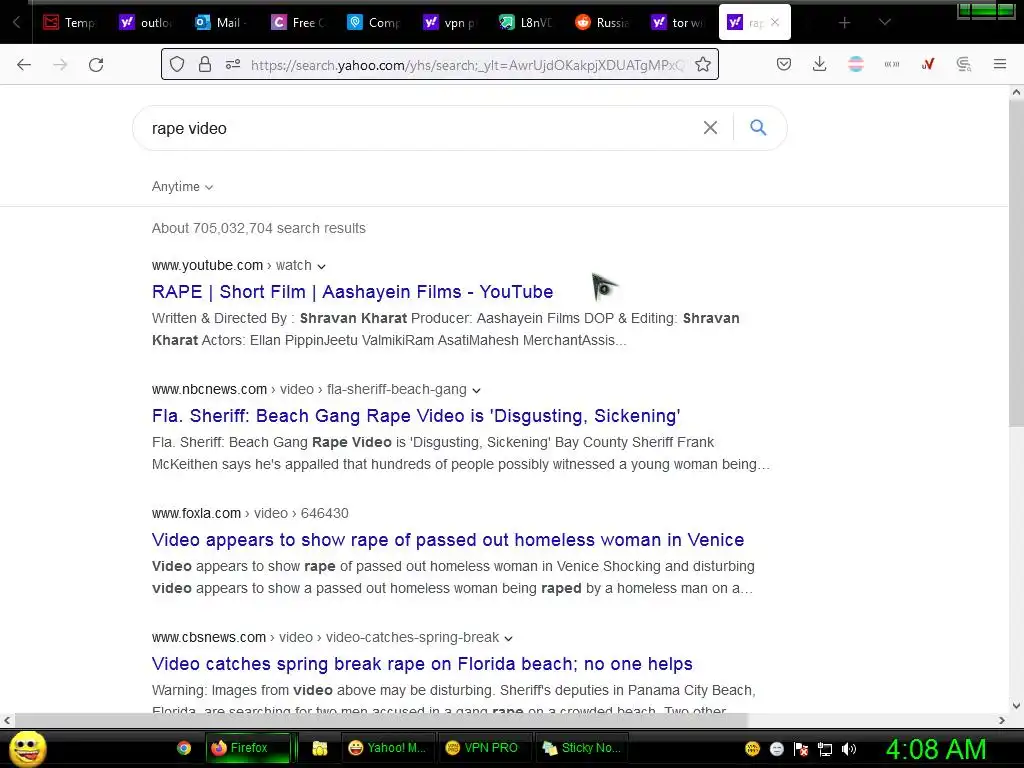Switch to the 'vpn p' tab
The image size is (1024, 768).
[x=449, y=22]
